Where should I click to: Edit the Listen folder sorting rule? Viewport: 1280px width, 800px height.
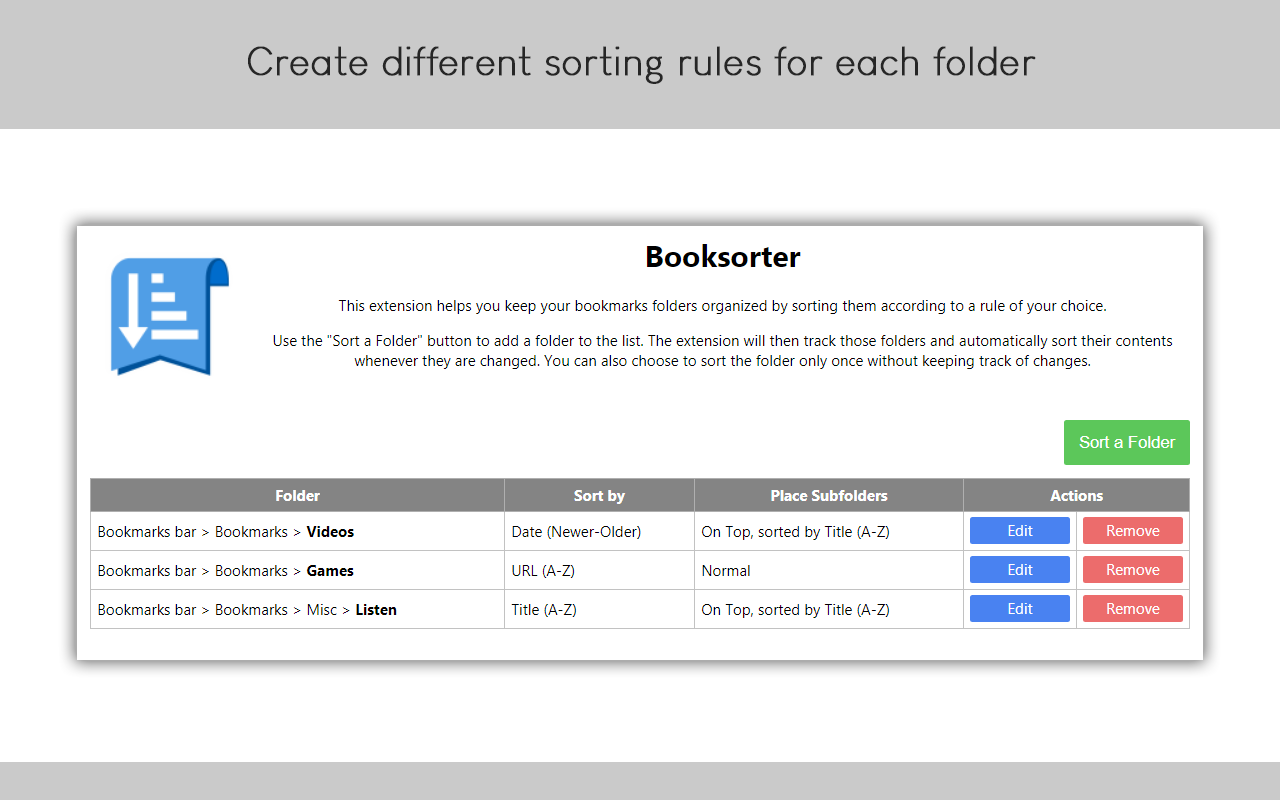click(1019, 608)
